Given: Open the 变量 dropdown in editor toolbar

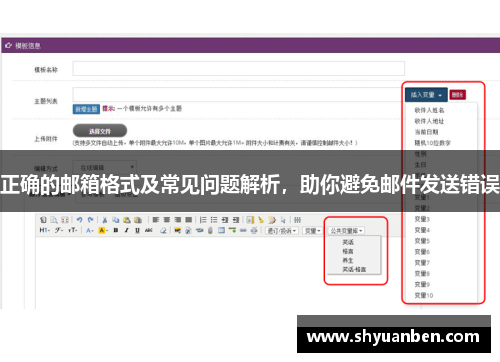Looking at the screenshot, I should [x=313, y=231].
